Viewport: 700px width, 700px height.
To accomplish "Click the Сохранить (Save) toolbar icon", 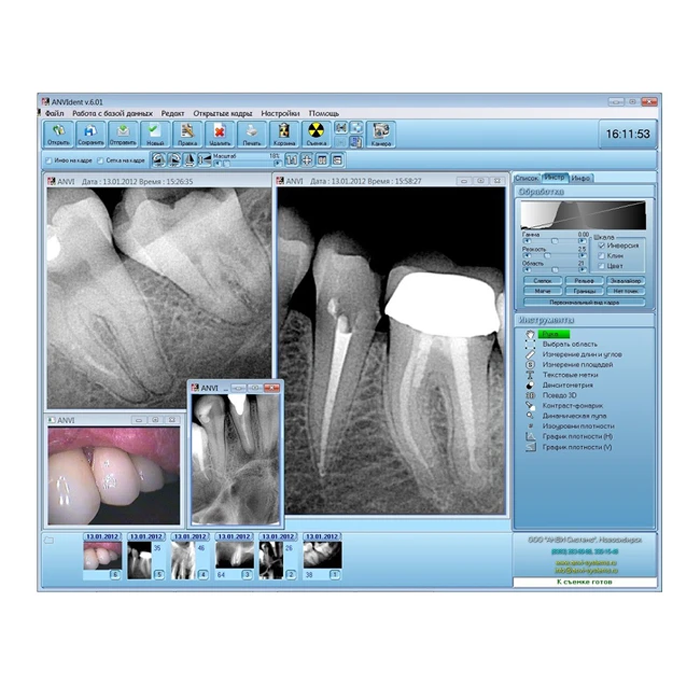I will 90,134.
